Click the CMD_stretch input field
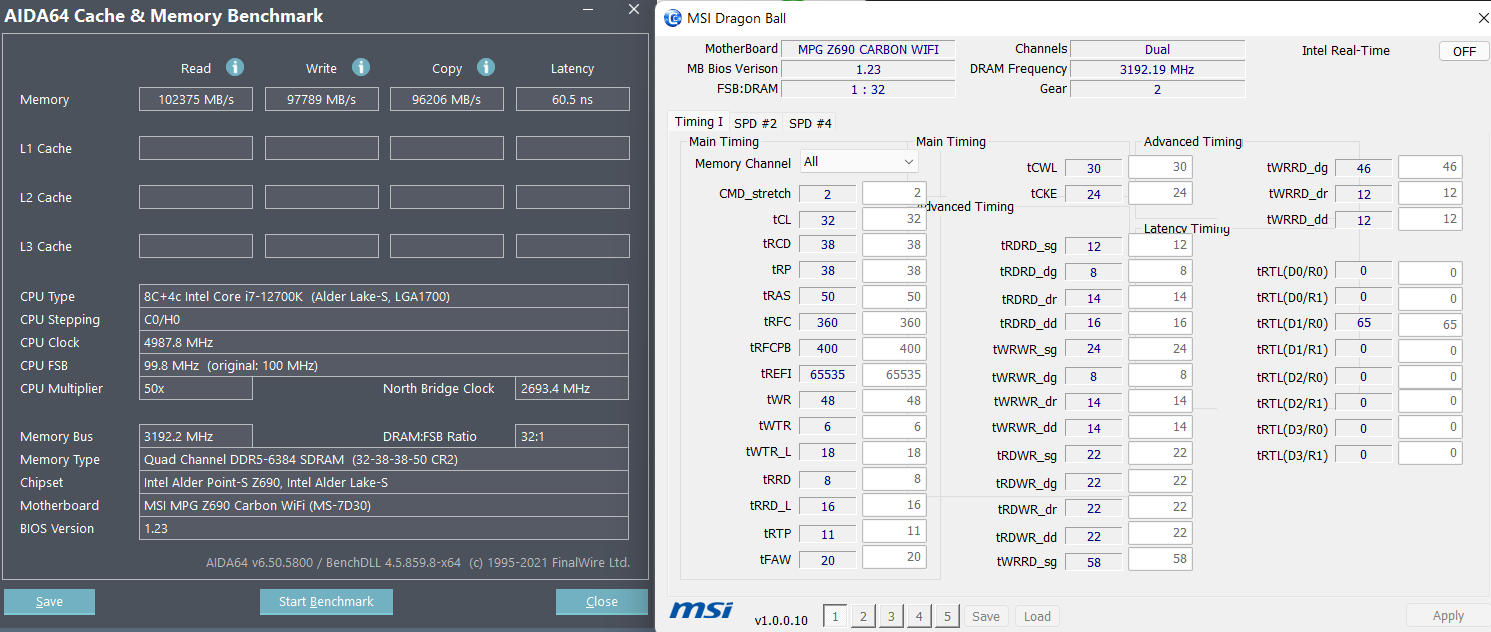The height and width of the screenshot is (632, 1491). pos(894,193)
